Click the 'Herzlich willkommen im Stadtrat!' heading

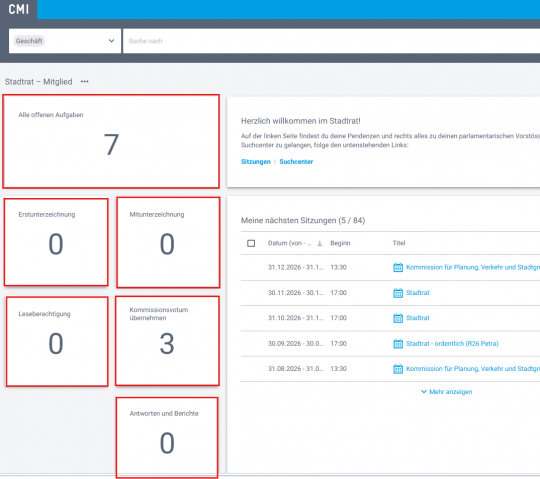coord(301,121)
